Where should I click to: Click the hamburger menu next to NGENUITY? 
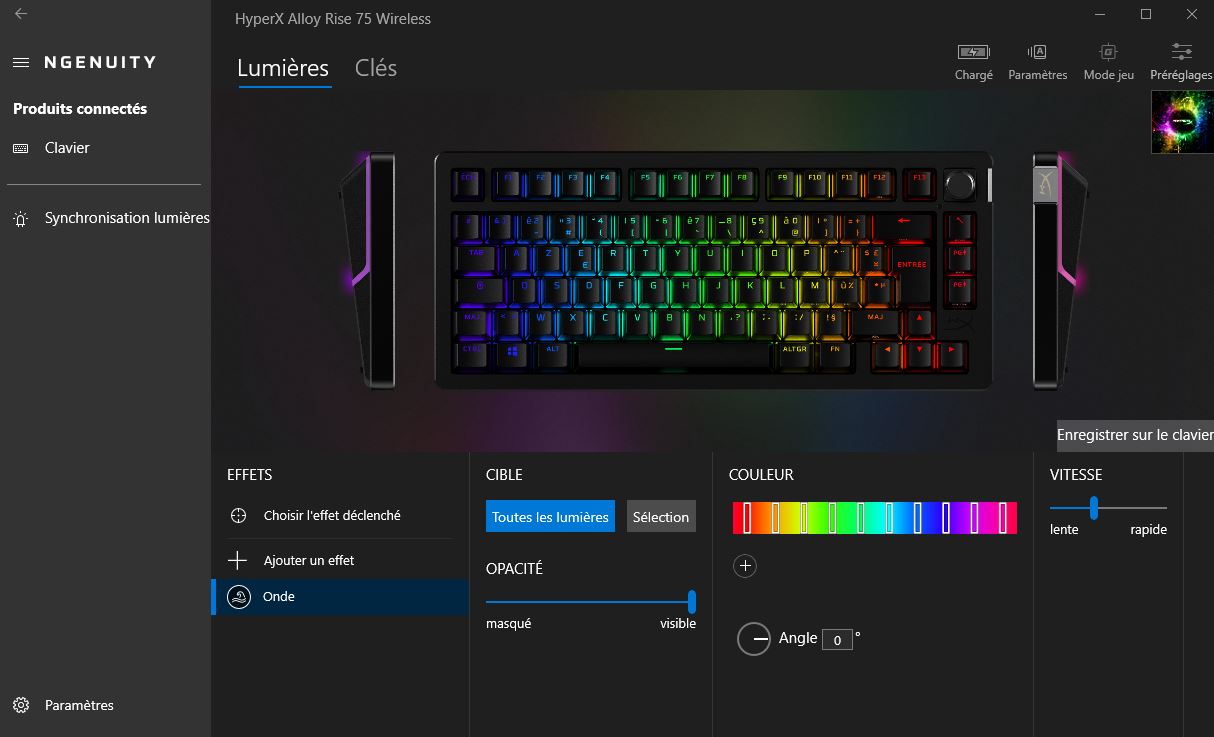21,62
